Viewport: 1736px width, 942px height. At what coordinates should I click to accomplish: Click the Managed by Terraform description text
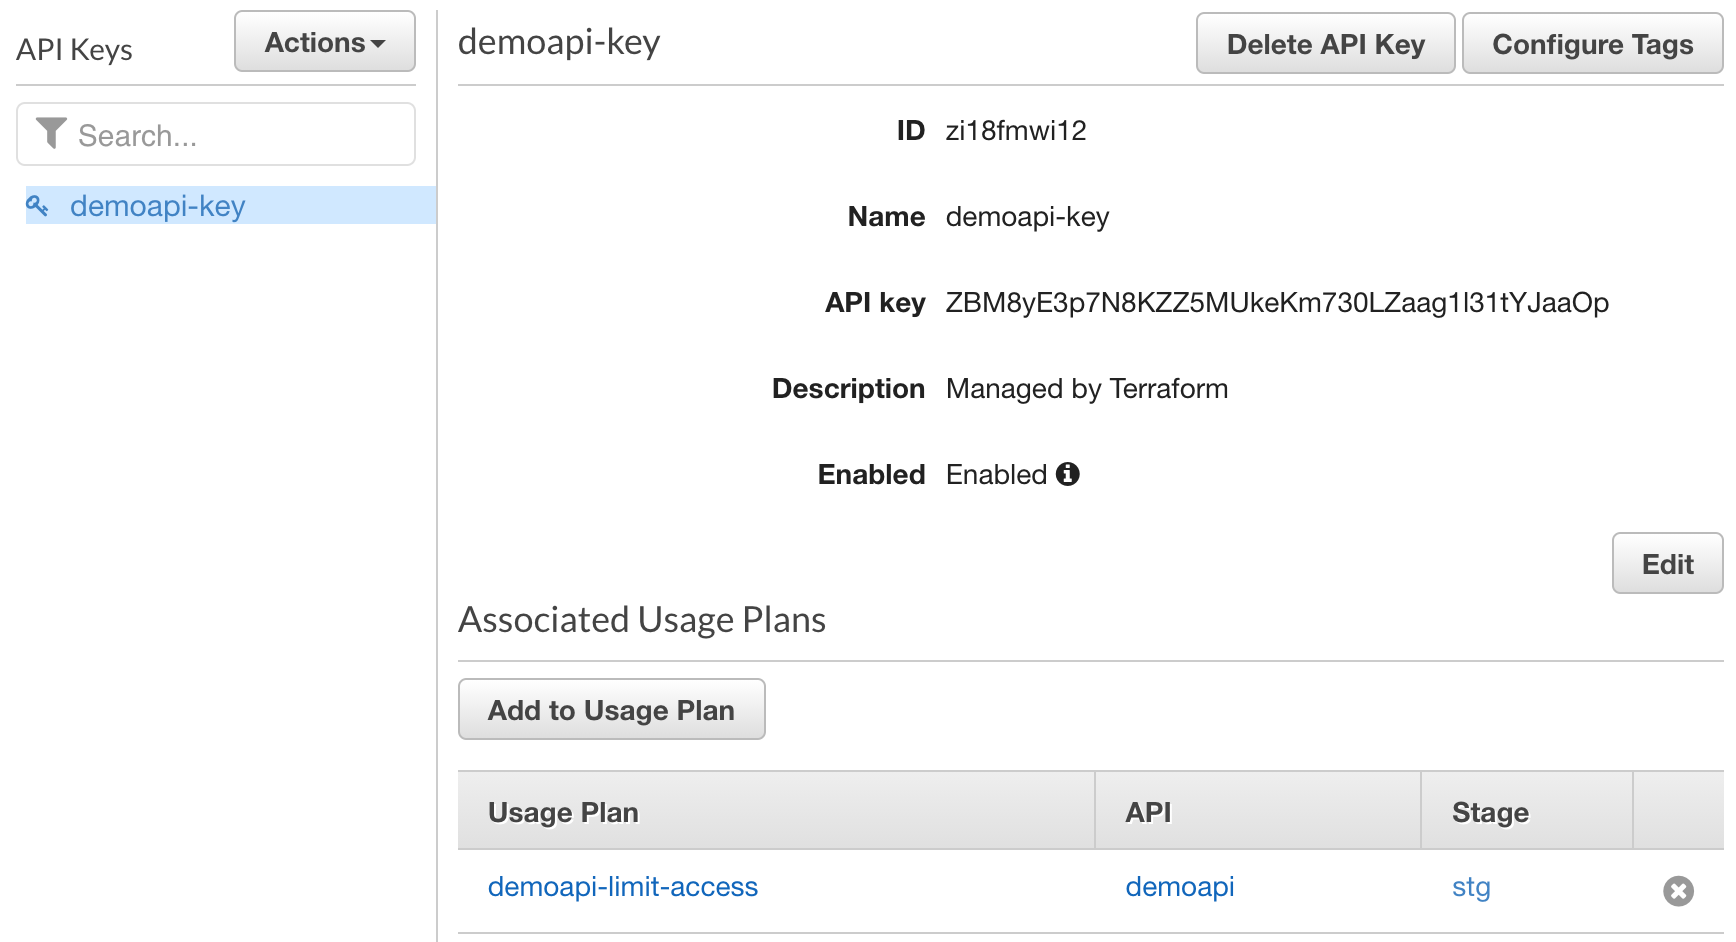[x=1086, y=389]
